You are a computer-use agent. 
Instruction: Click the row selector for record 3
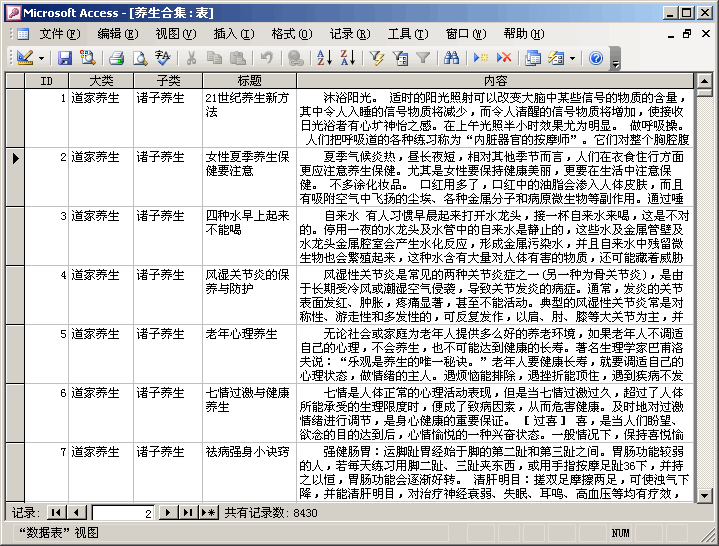15,236
